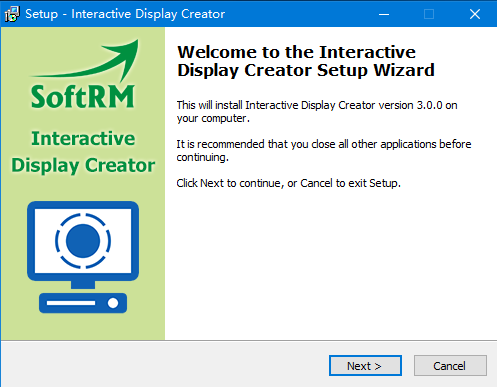Click the green sidebar banner panel
497x387 pixels.
(x=83, y=183)
